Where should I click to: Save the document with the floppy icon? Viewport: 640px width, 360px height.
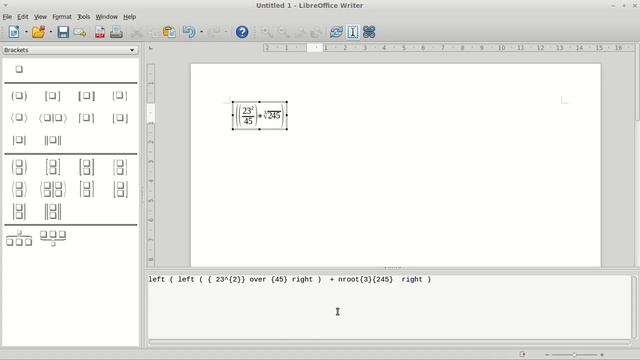pyautogui.click(x=63, y=32)
